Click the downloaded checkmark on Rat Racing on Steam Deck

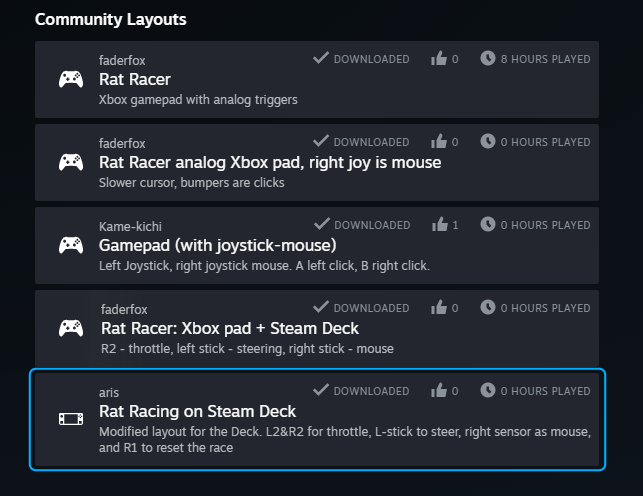click(321, 390)
